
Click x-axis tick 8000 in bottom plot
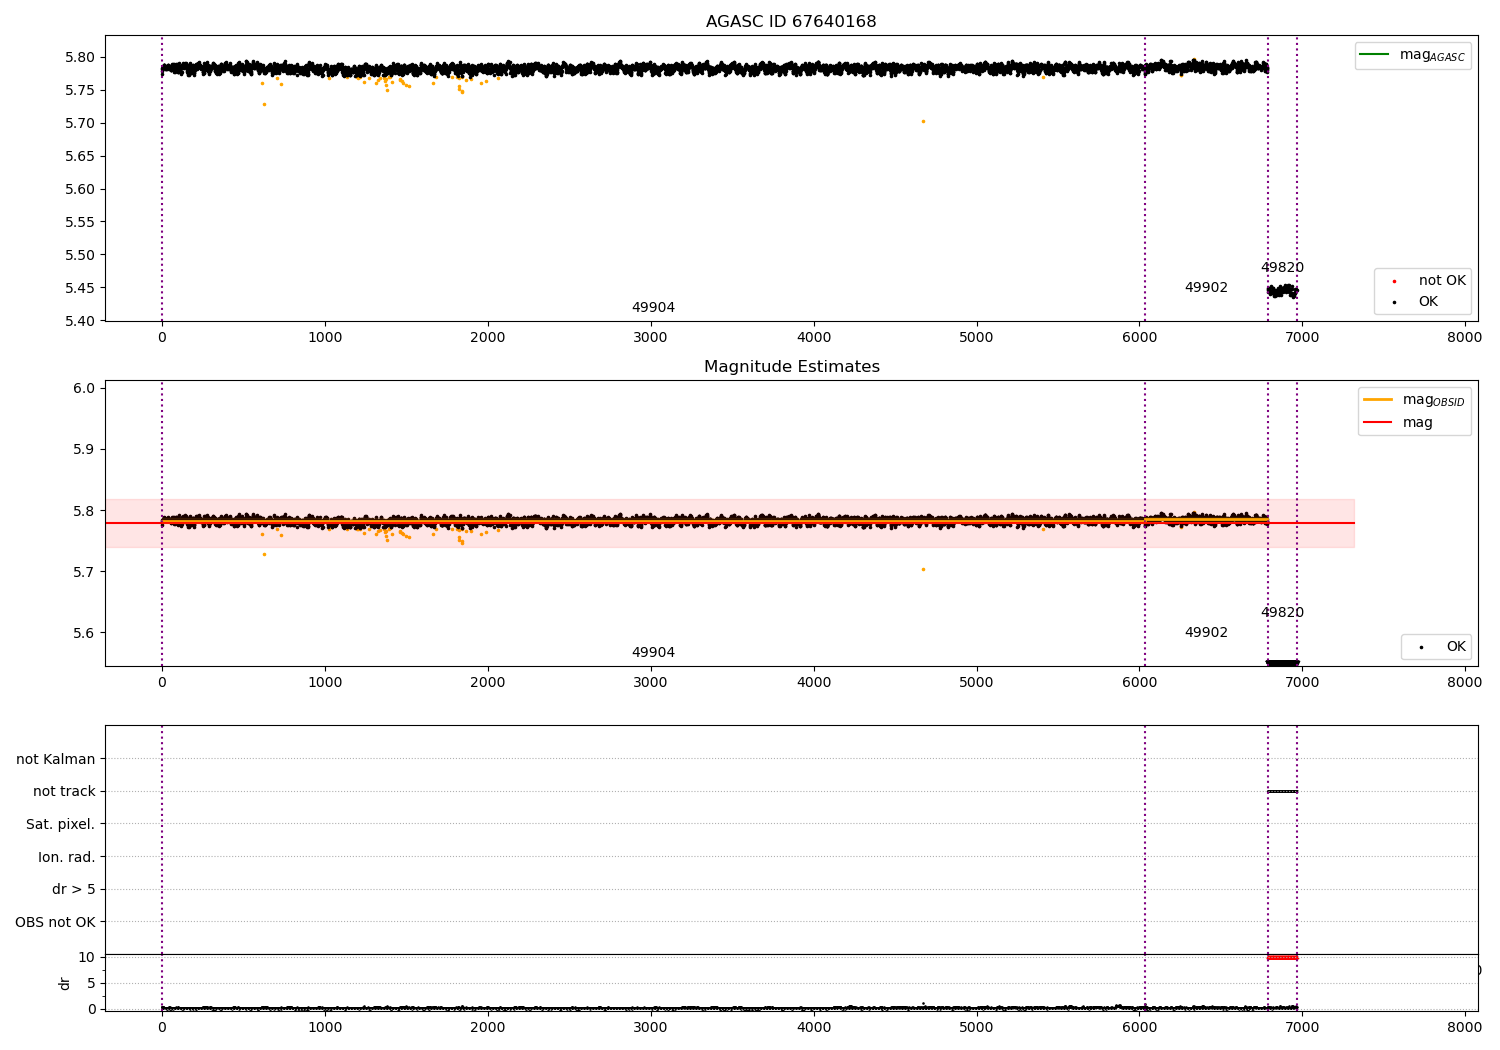(x=1465, y=1027)
